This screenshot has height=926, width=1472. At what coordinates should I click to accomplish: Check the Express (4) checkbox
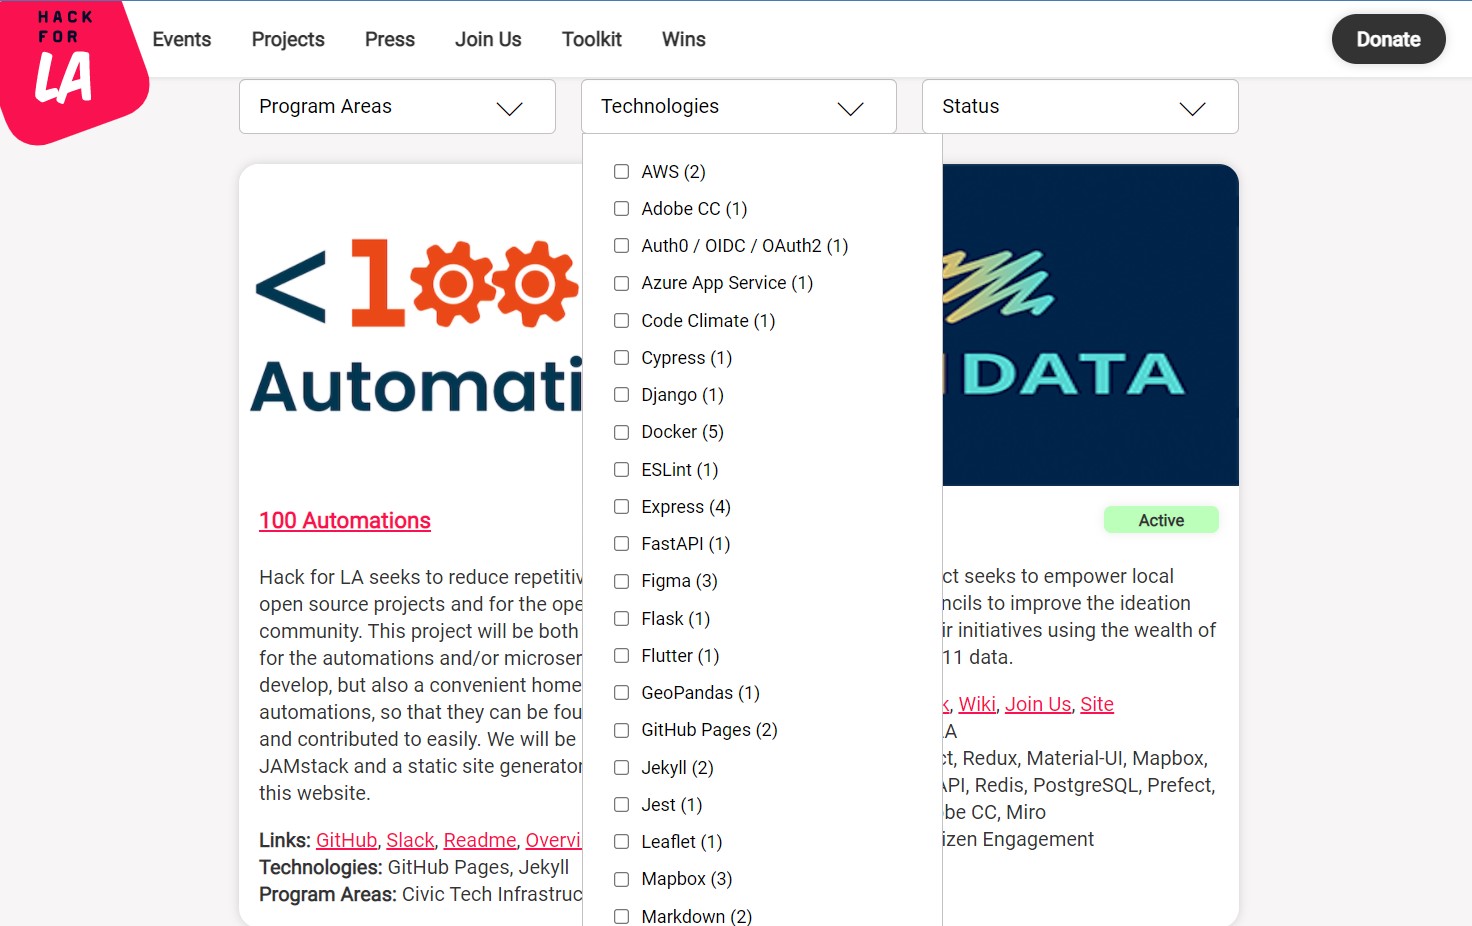tap(621, 507)
